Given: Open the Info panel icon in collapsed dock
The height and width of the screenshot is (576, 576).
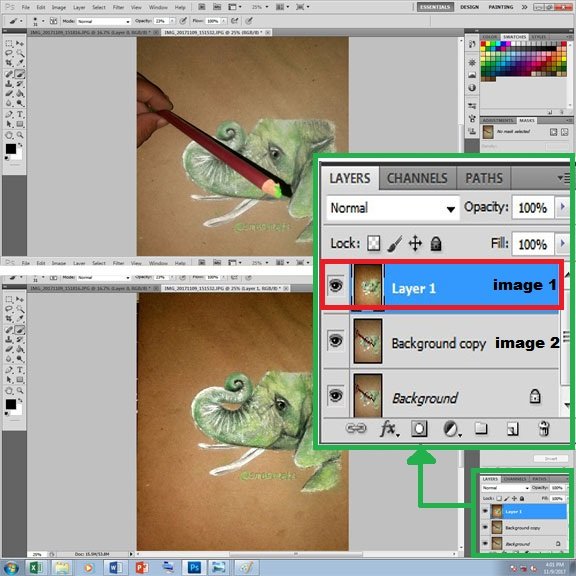Looking at the screenshot, I should [x=472, y=88].
